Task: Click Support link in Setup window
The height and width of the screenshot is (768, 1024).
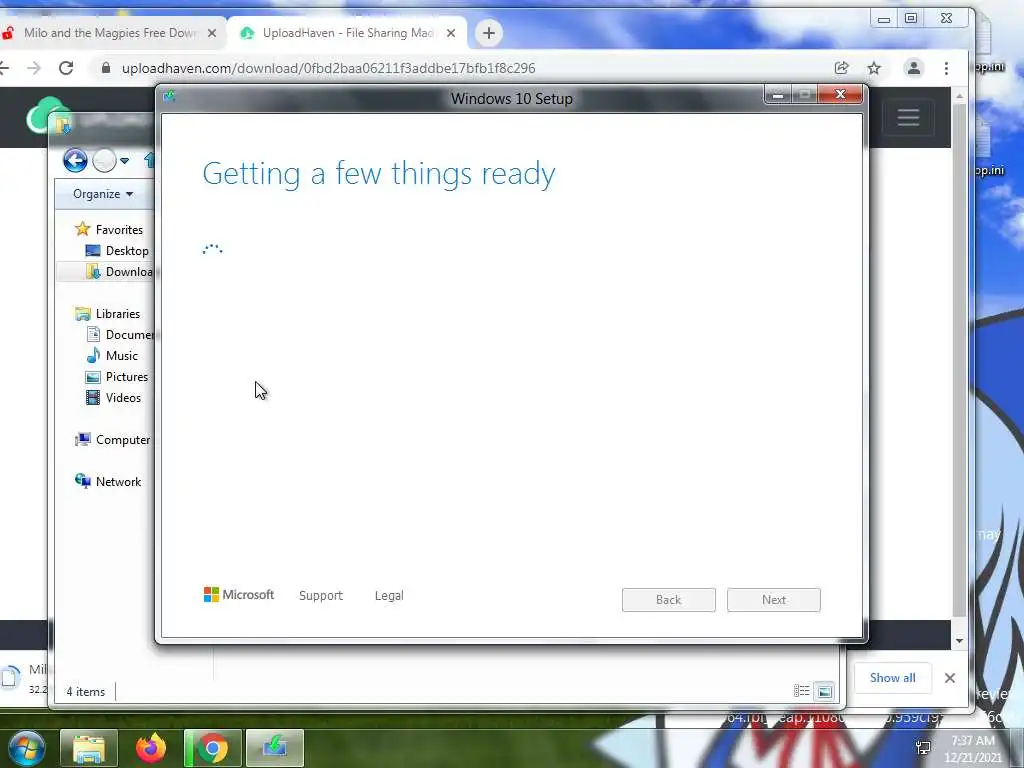Action: (321, 596)
